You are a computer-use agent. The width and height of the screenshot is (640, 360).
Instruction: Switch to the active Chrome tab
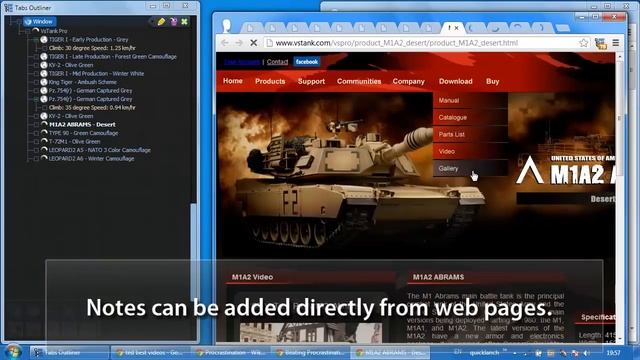[x=453, y=28]
